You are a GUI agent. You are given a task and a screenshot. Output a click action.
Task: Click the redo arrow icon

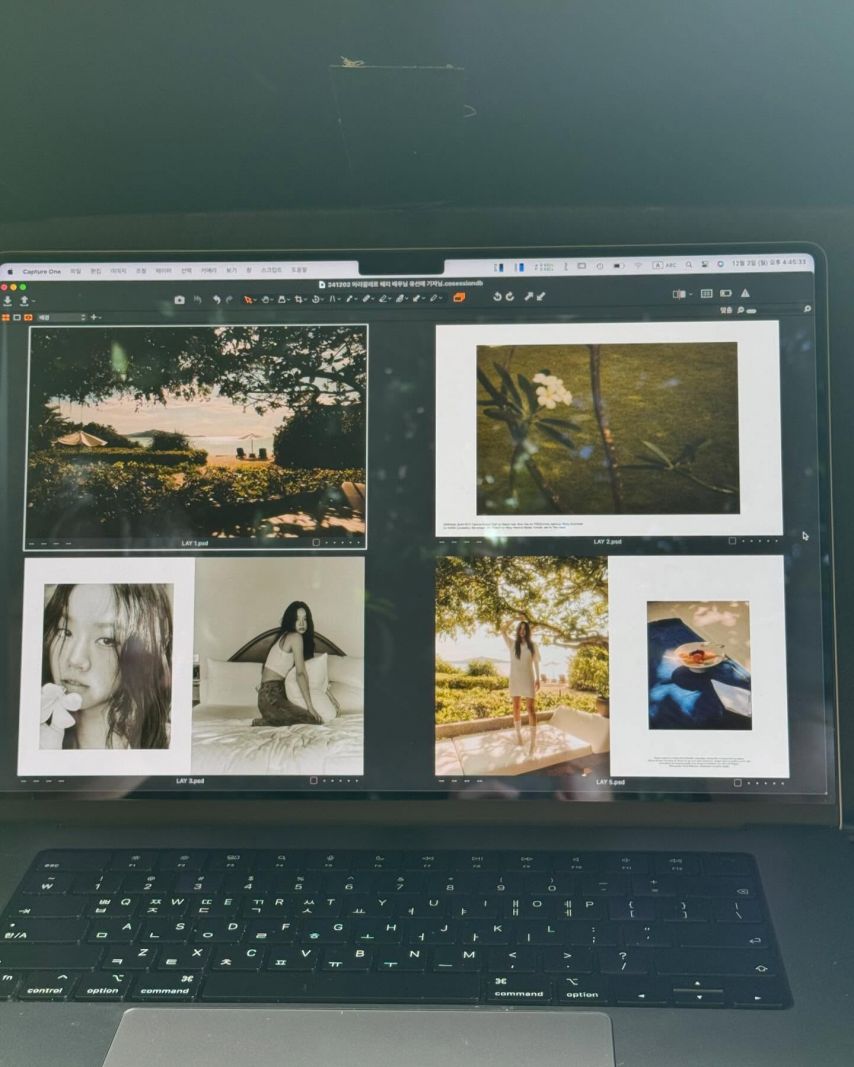[x=229, y=299]
